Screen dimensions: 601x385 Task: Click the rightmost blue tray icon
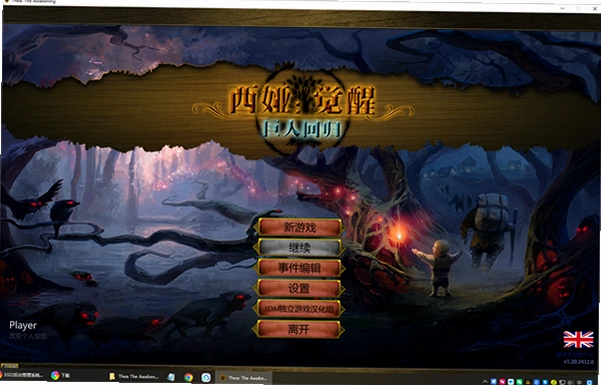point(590,382)
